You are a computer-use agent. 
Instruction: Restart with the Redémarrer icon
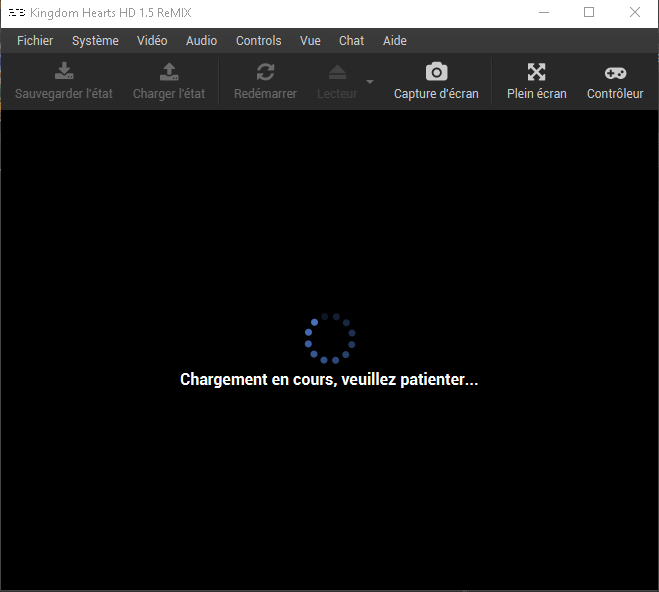point(265,71)
